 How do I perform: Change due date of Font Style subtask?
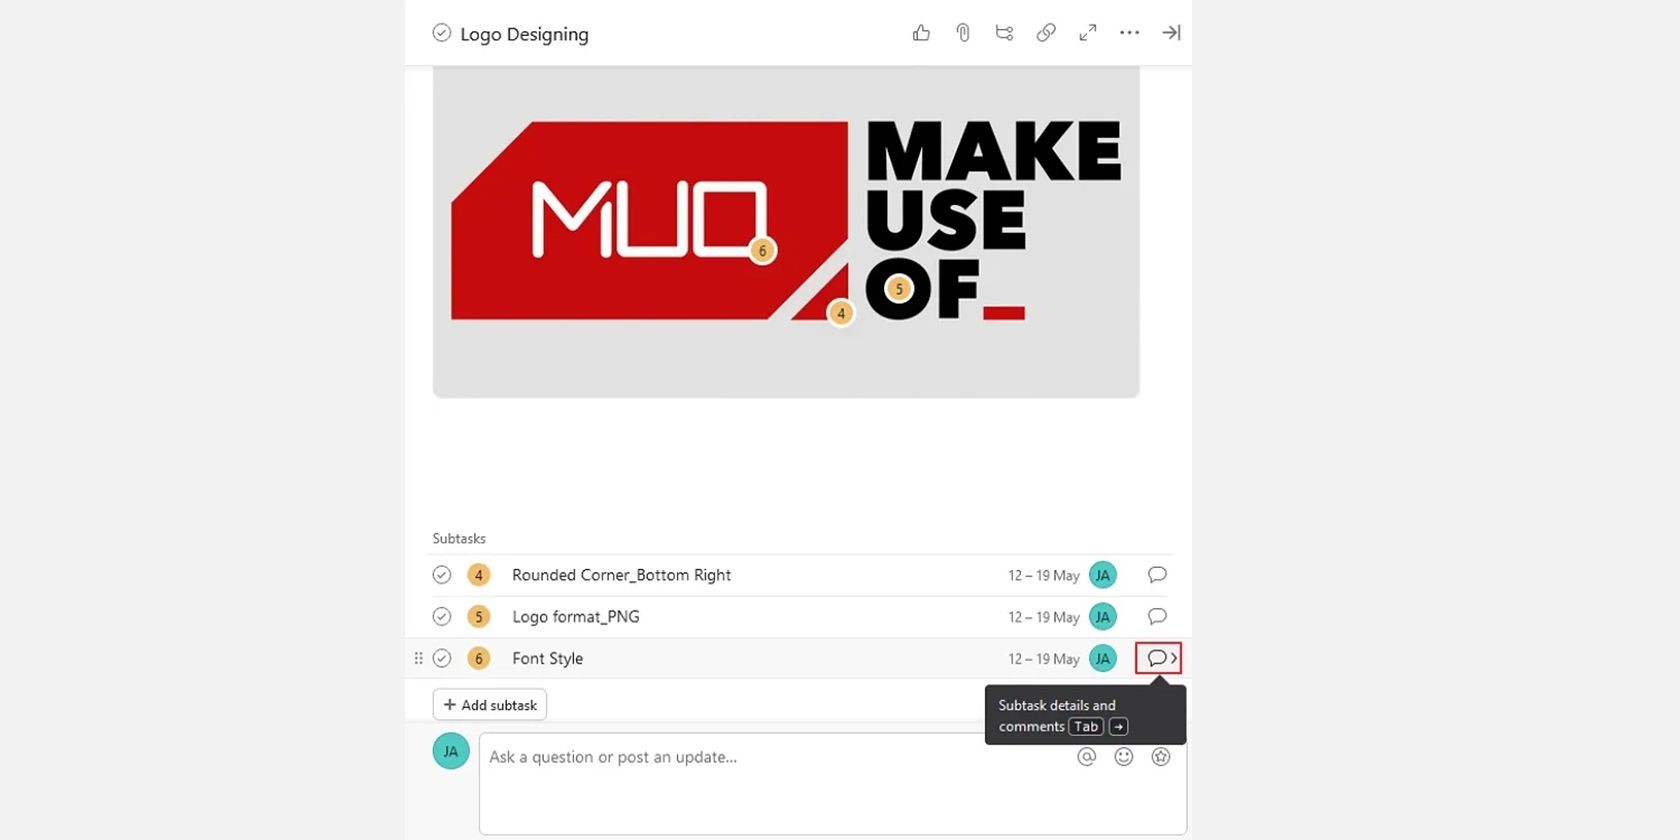tap(1043, 659)
